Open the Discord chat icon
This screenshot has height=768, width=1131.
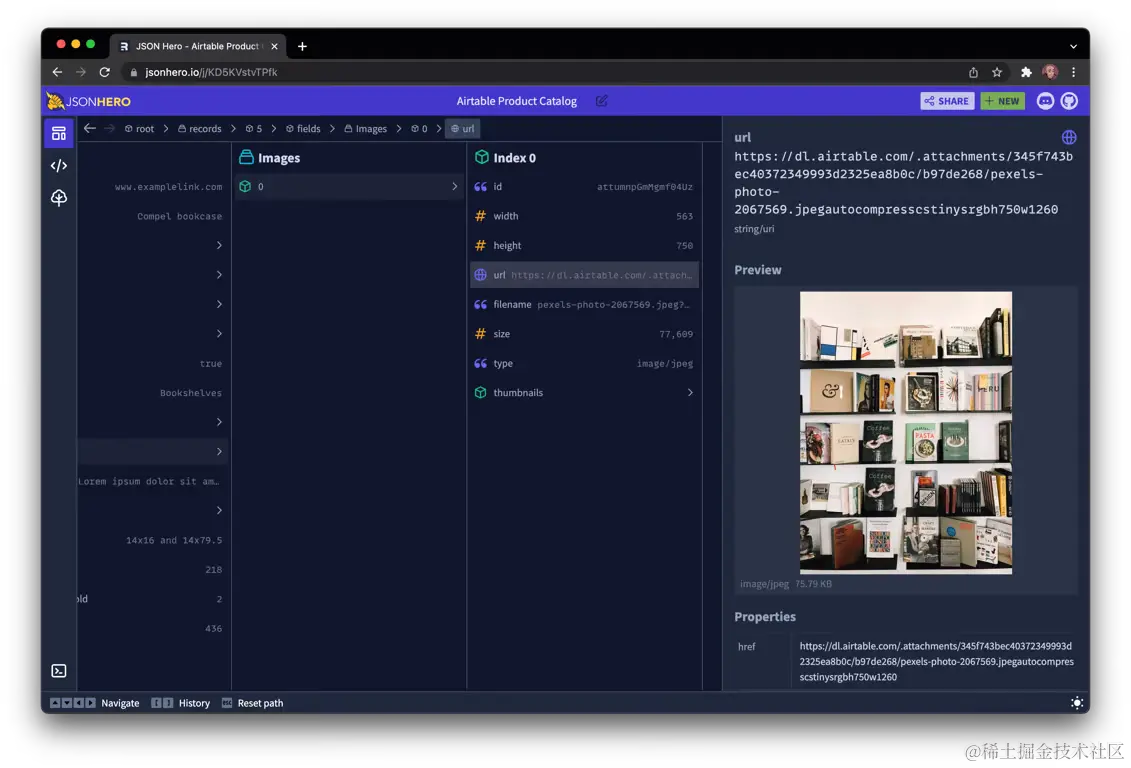pyautogui.click(x=1045, y=101)
